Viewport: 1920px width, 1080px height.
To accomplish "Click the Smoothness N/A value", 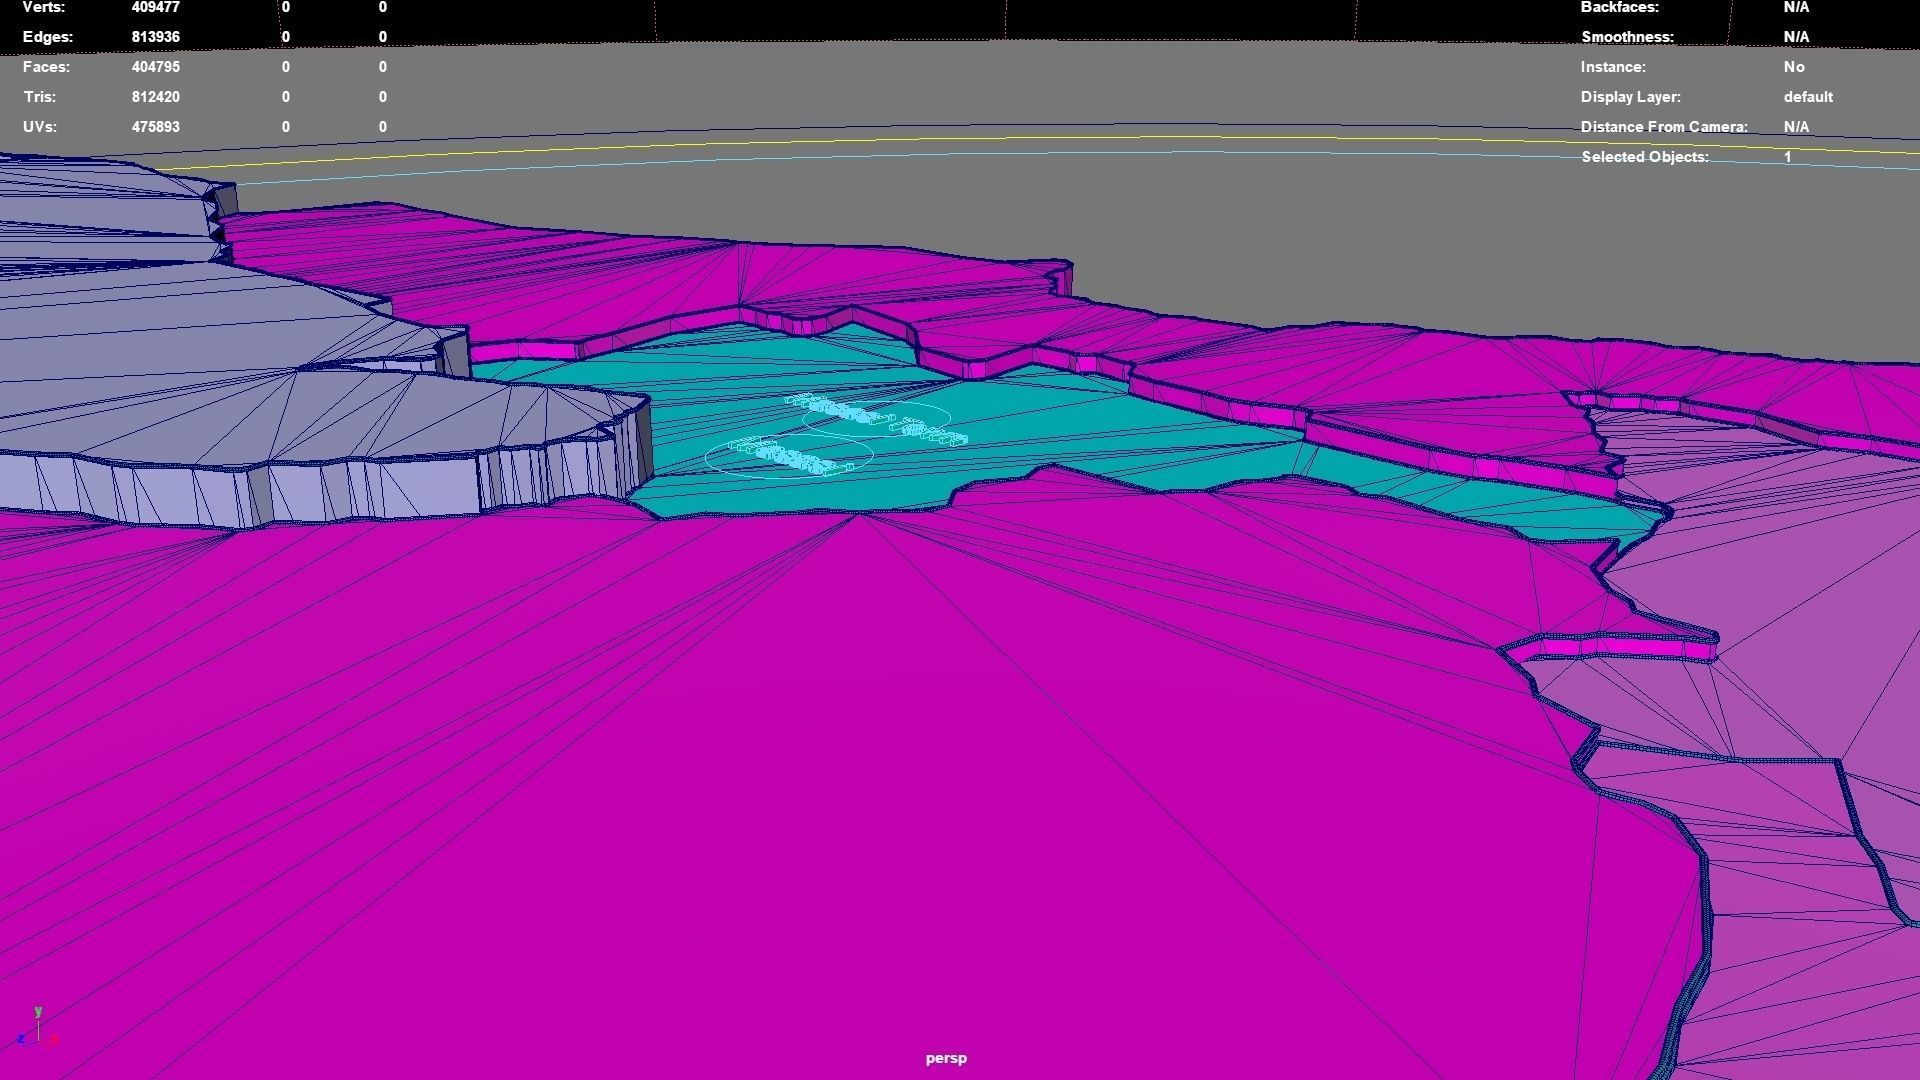I will coord(1796,37).
